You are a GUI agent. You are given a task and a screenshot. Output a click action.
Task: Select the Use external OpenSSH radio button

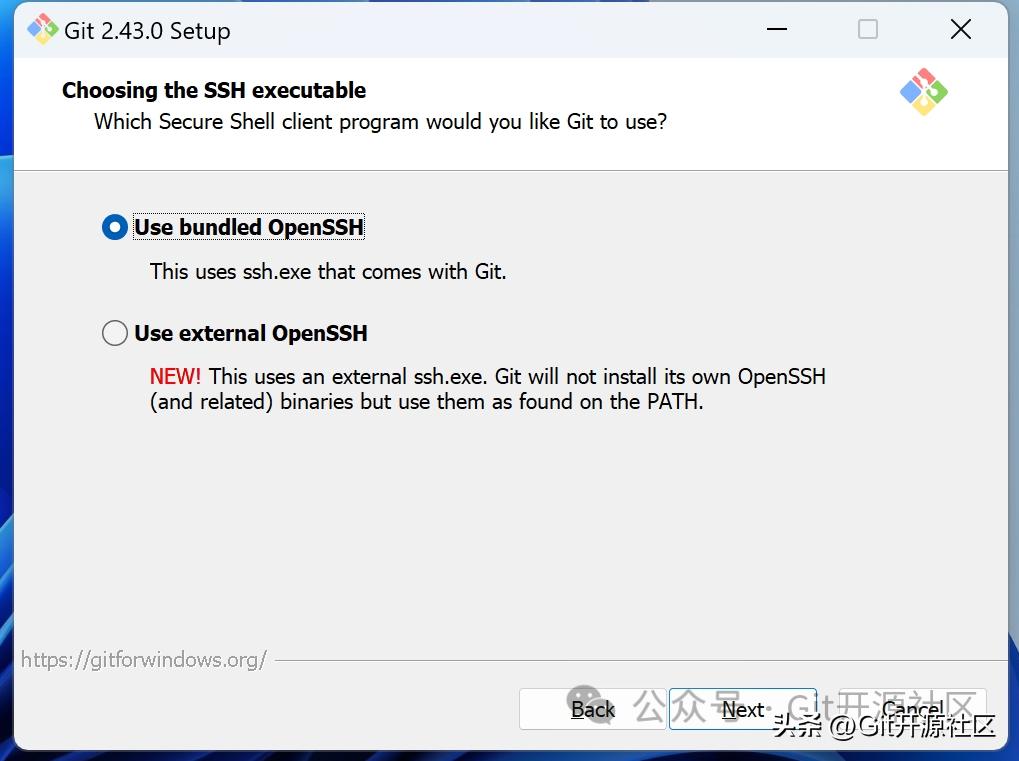click(x=115, y=333)
